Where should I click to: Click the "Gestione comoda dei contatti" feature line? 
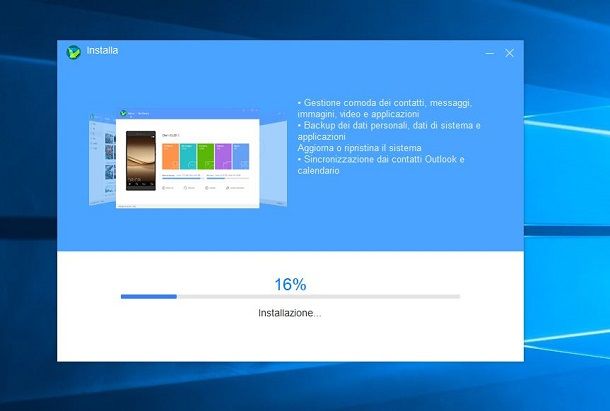[385, 108]
